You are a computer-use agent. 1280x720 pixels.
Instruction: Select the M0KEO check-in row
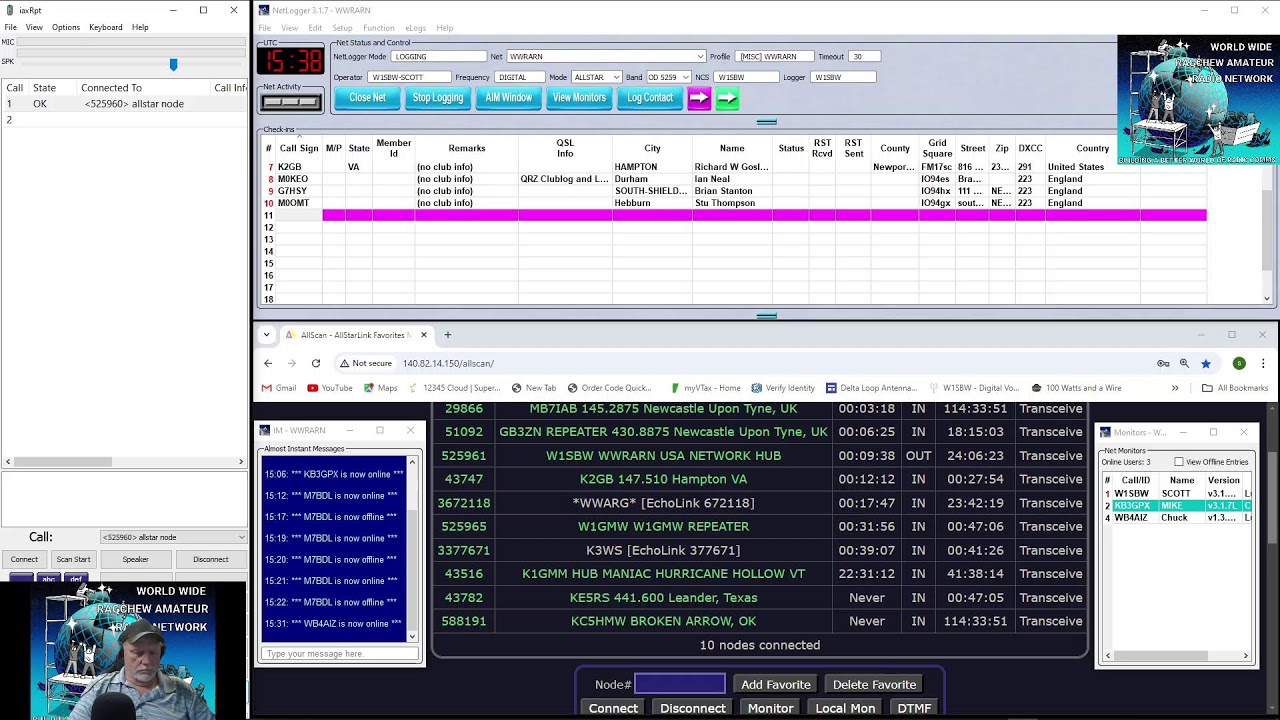click(733, 179)
